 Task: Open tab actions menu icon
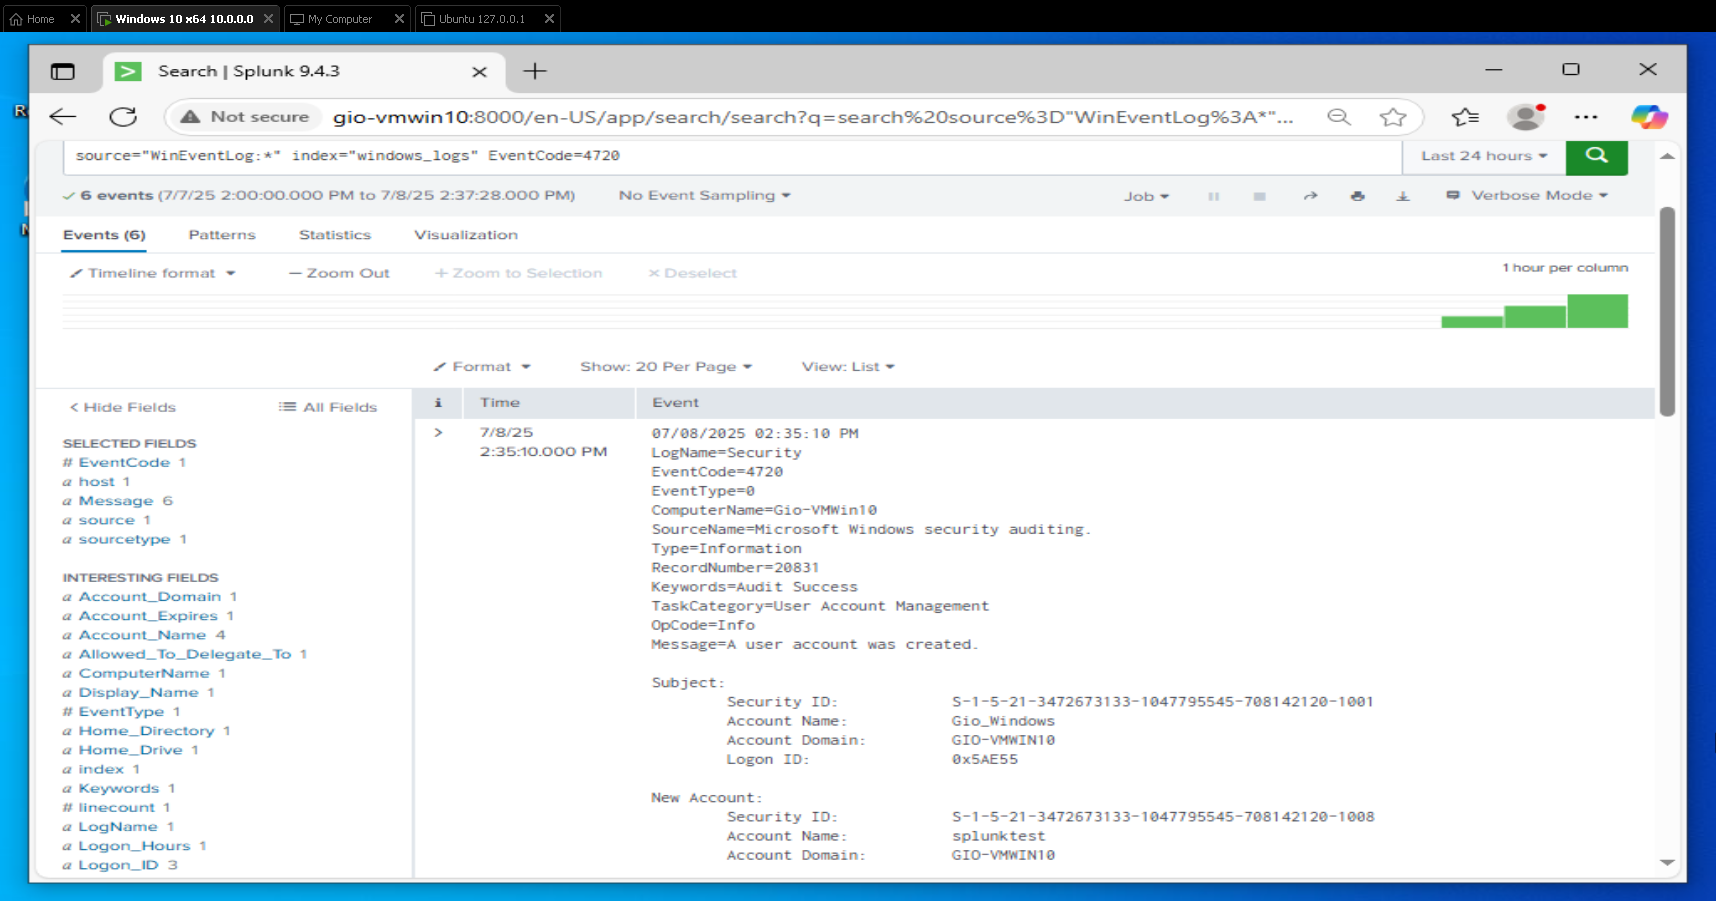(63, 72)
